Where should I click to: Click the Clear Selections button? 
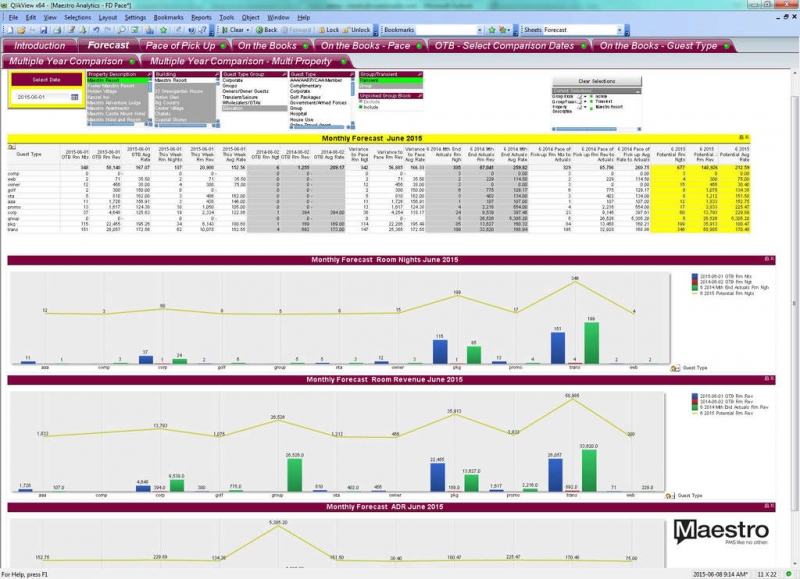pyautogui.click(x=596, y=81)
